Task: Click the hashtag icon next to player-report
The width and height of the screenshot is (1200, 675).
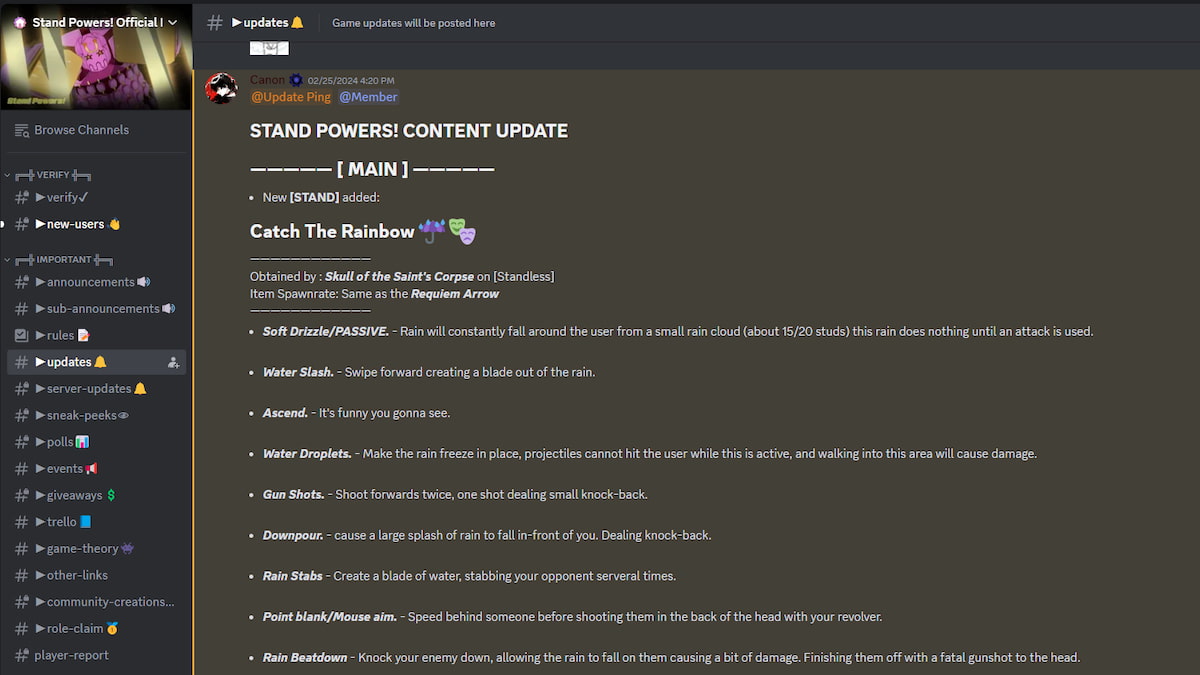Action: point(20,655)
